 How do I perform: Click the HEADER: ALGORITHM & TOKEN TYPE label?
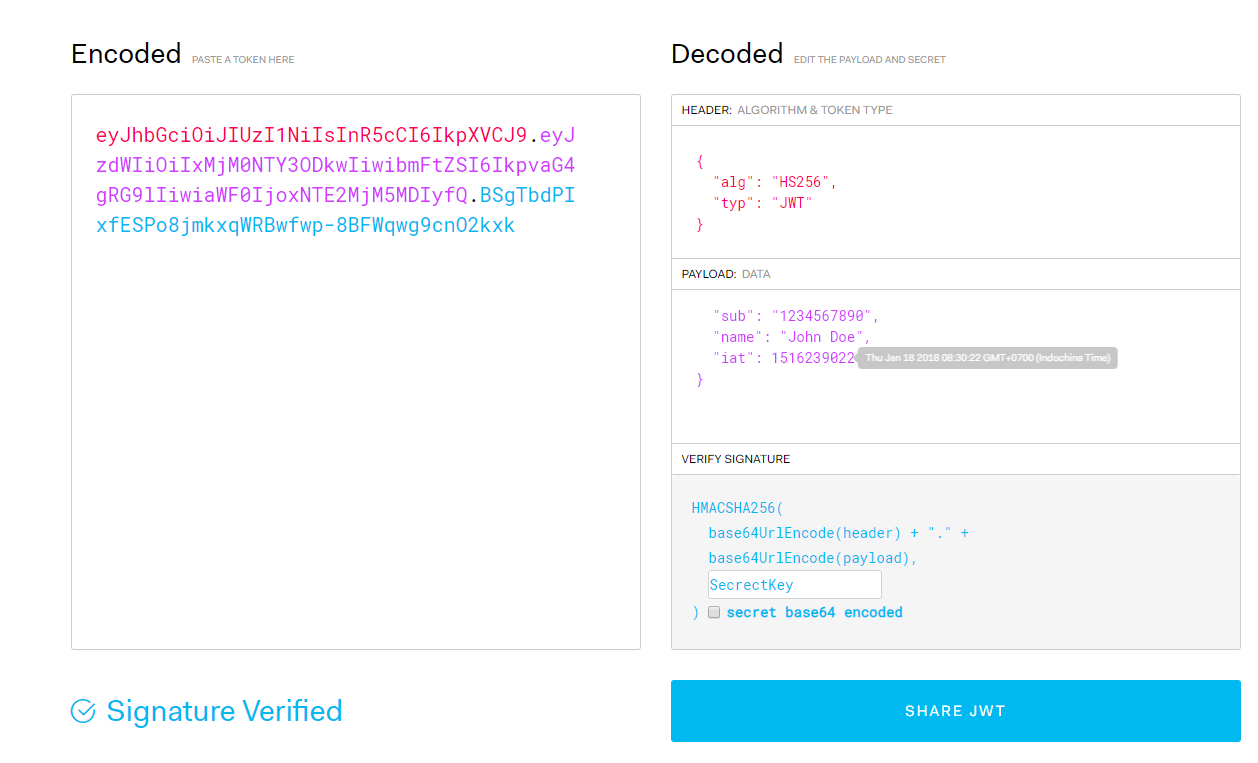(787, 110)
